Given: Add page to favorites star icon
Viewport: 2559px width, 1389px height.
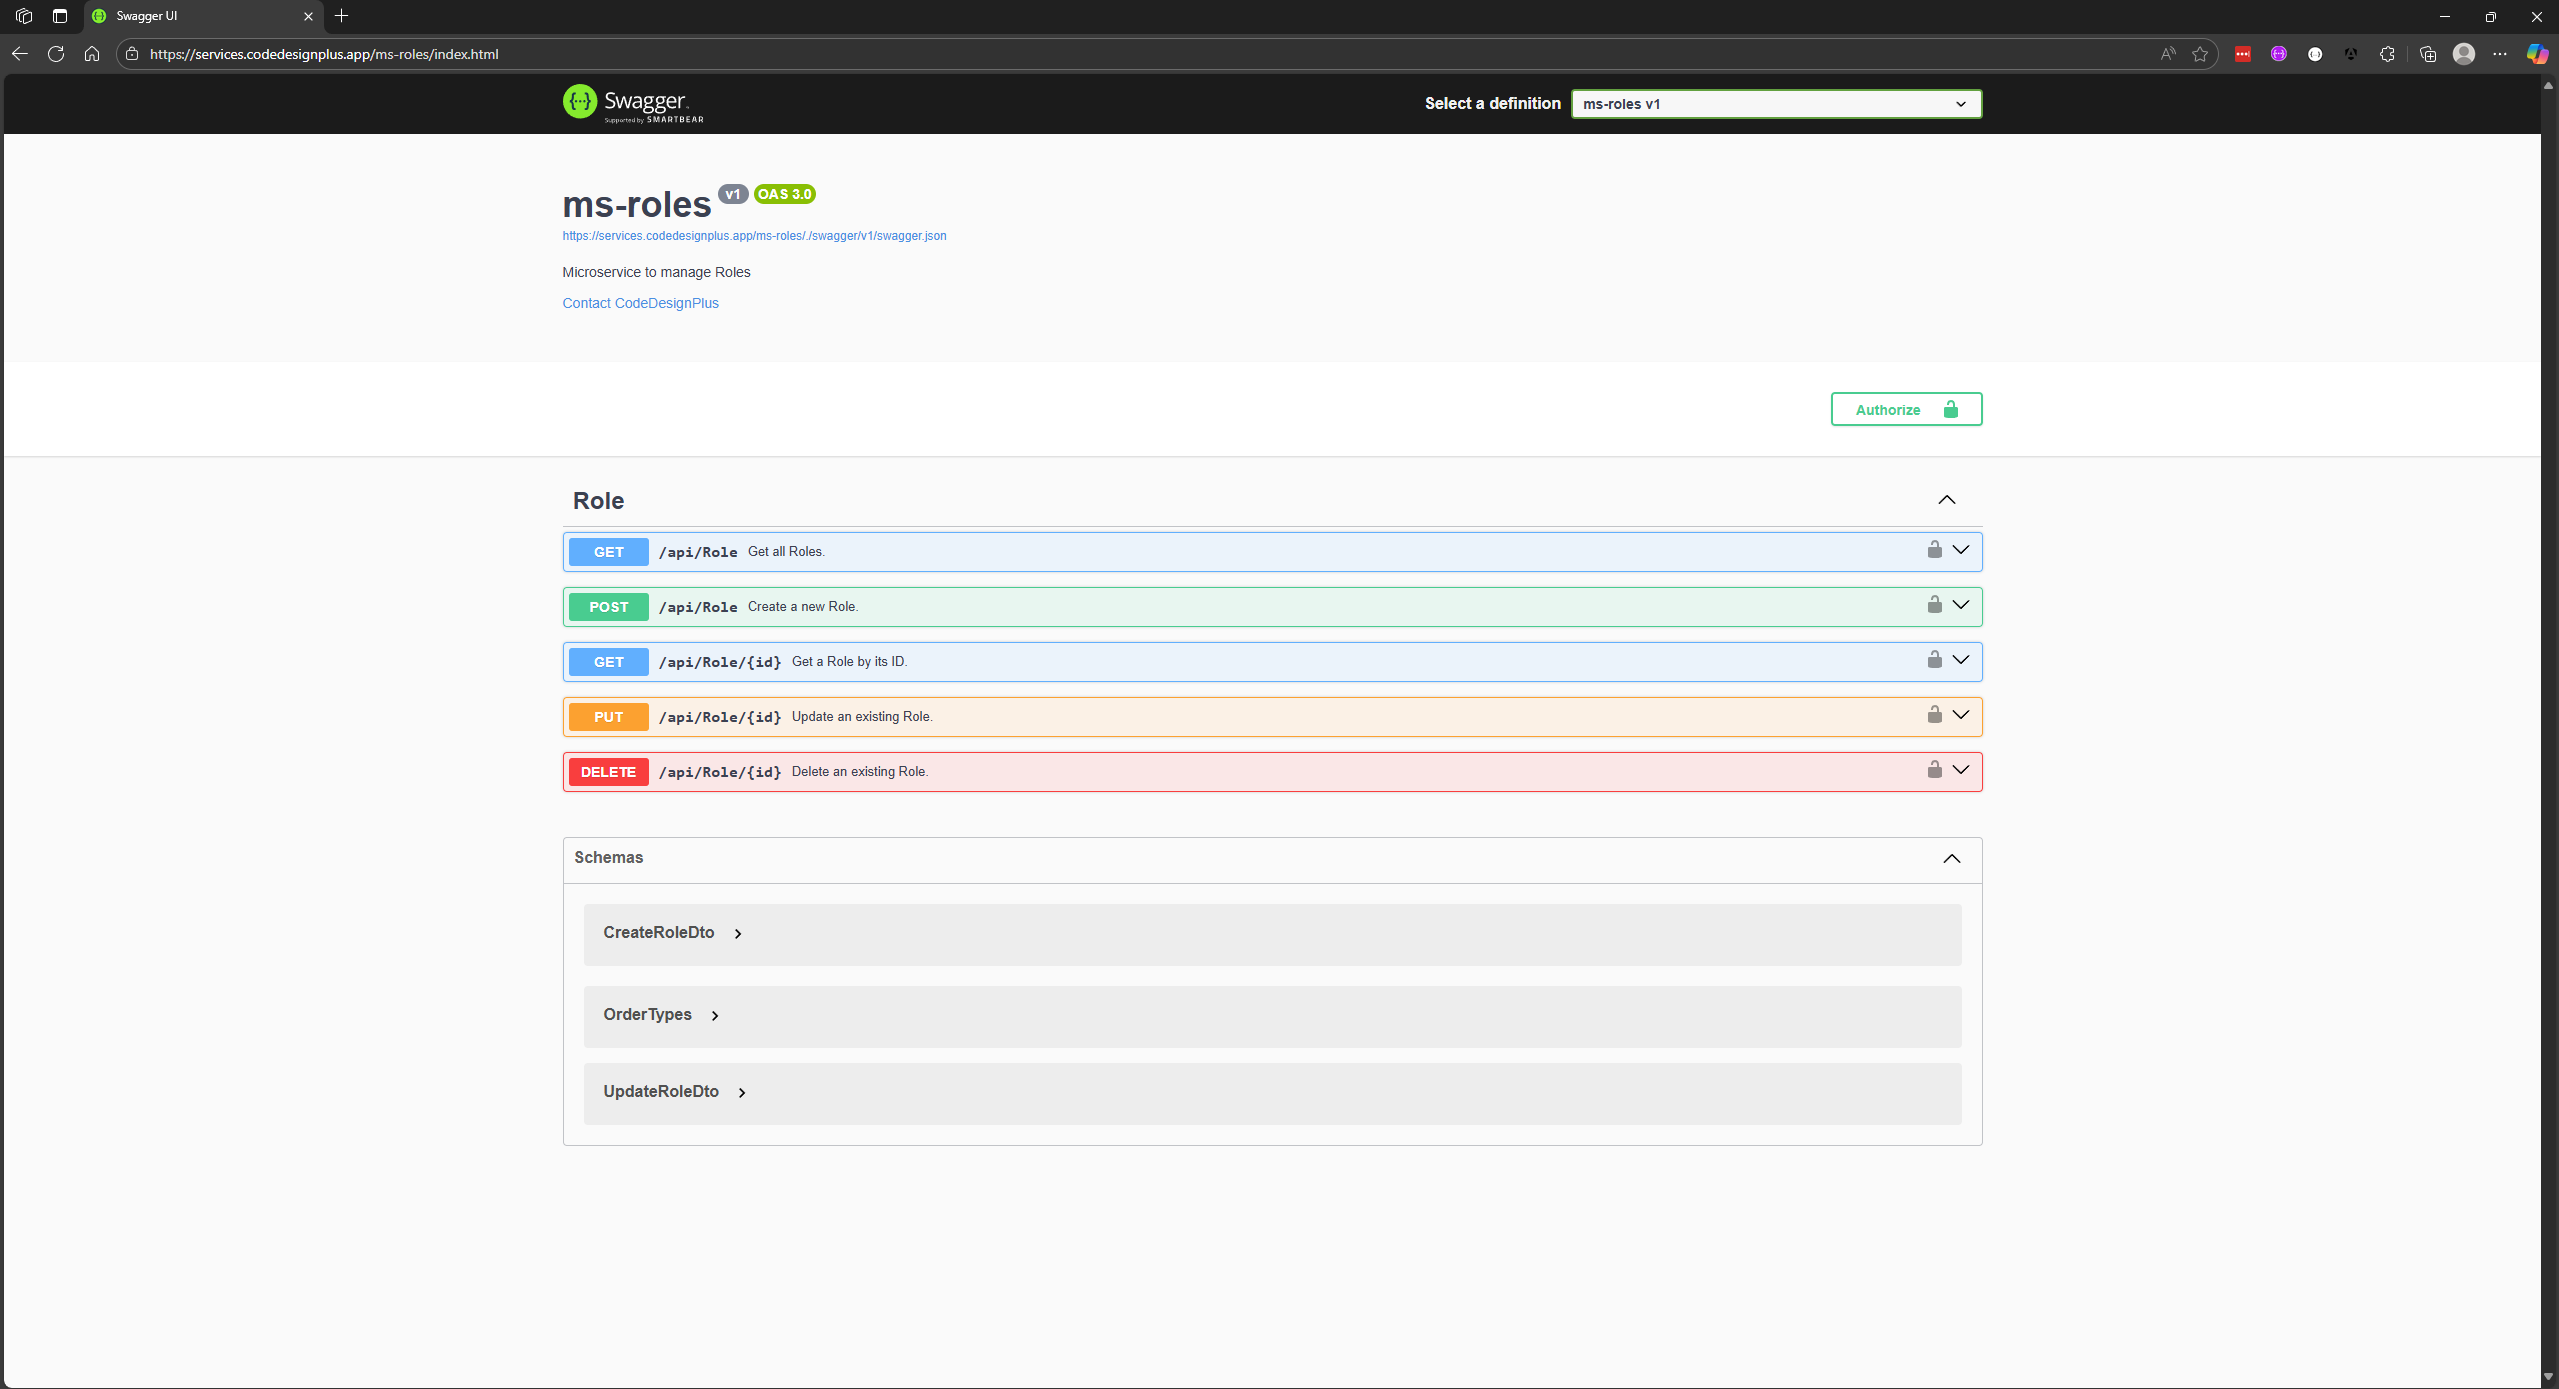Looking at the screenshot, I should coord(2200,54).
